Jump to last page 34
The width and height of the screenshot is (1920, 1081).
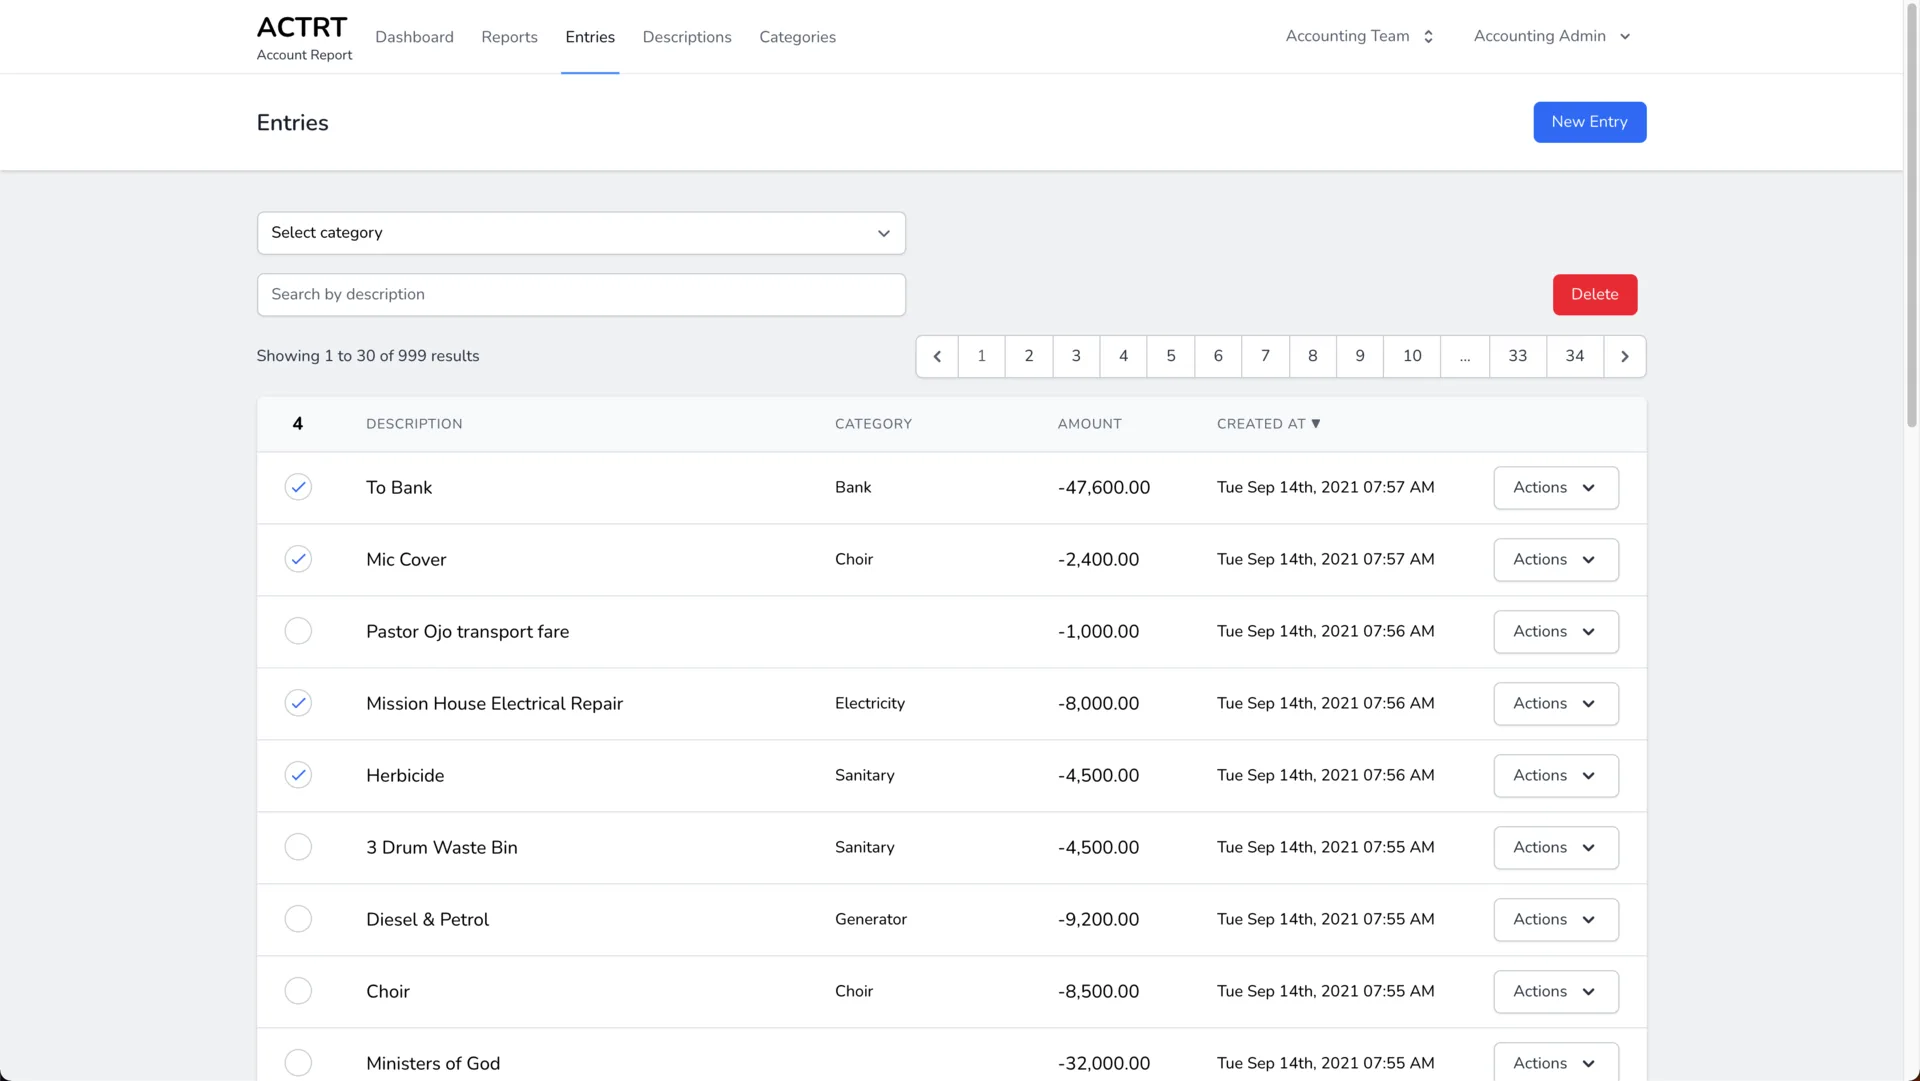(x=1575, y=356)
